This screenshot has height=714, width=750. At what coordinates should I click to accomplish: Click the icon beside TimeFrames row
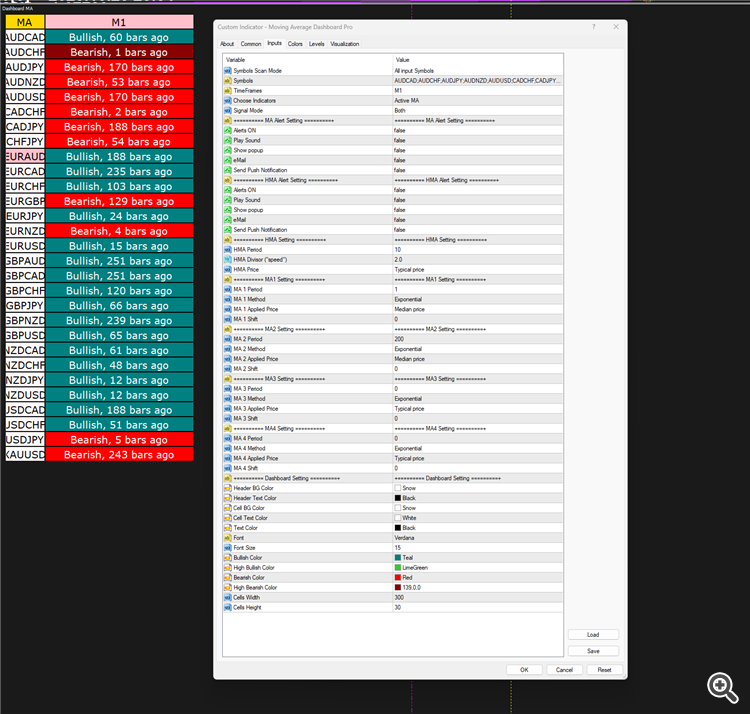click(228, 91)
